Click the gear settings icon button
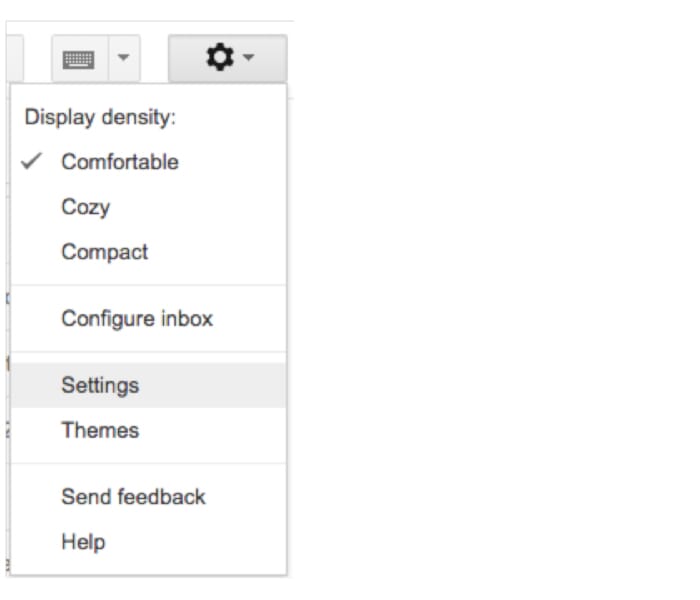 point(228,58)
